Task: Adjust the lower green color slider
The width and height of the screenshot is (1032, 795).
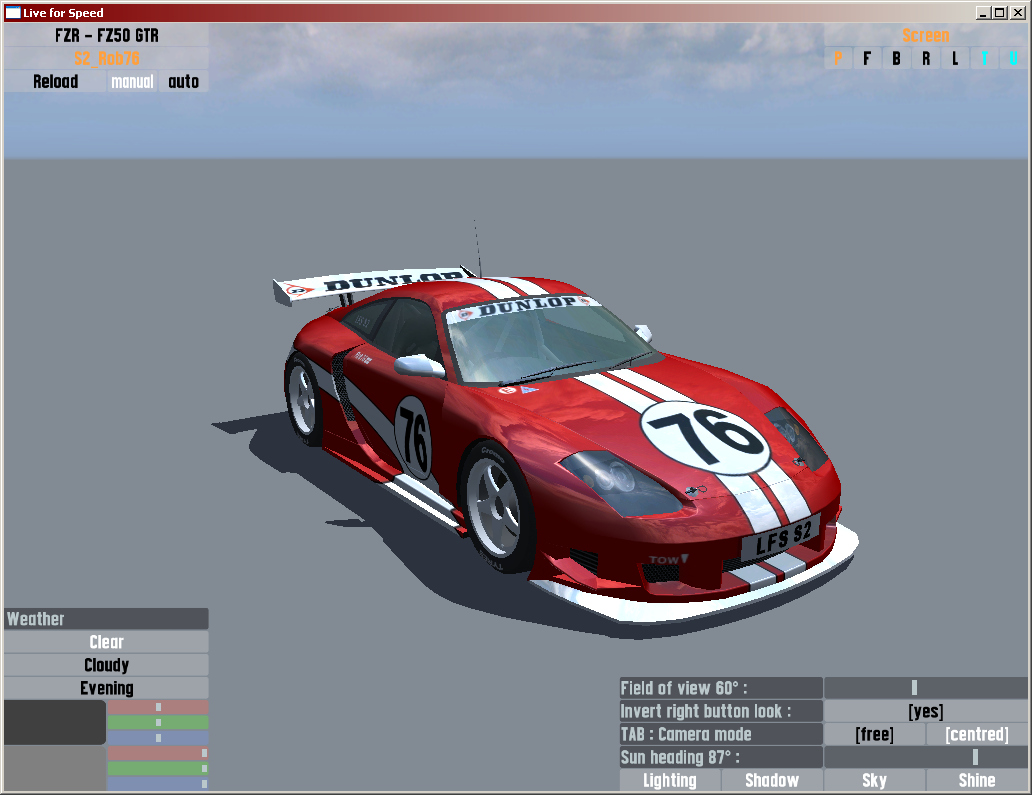Action: coord(158,768)
